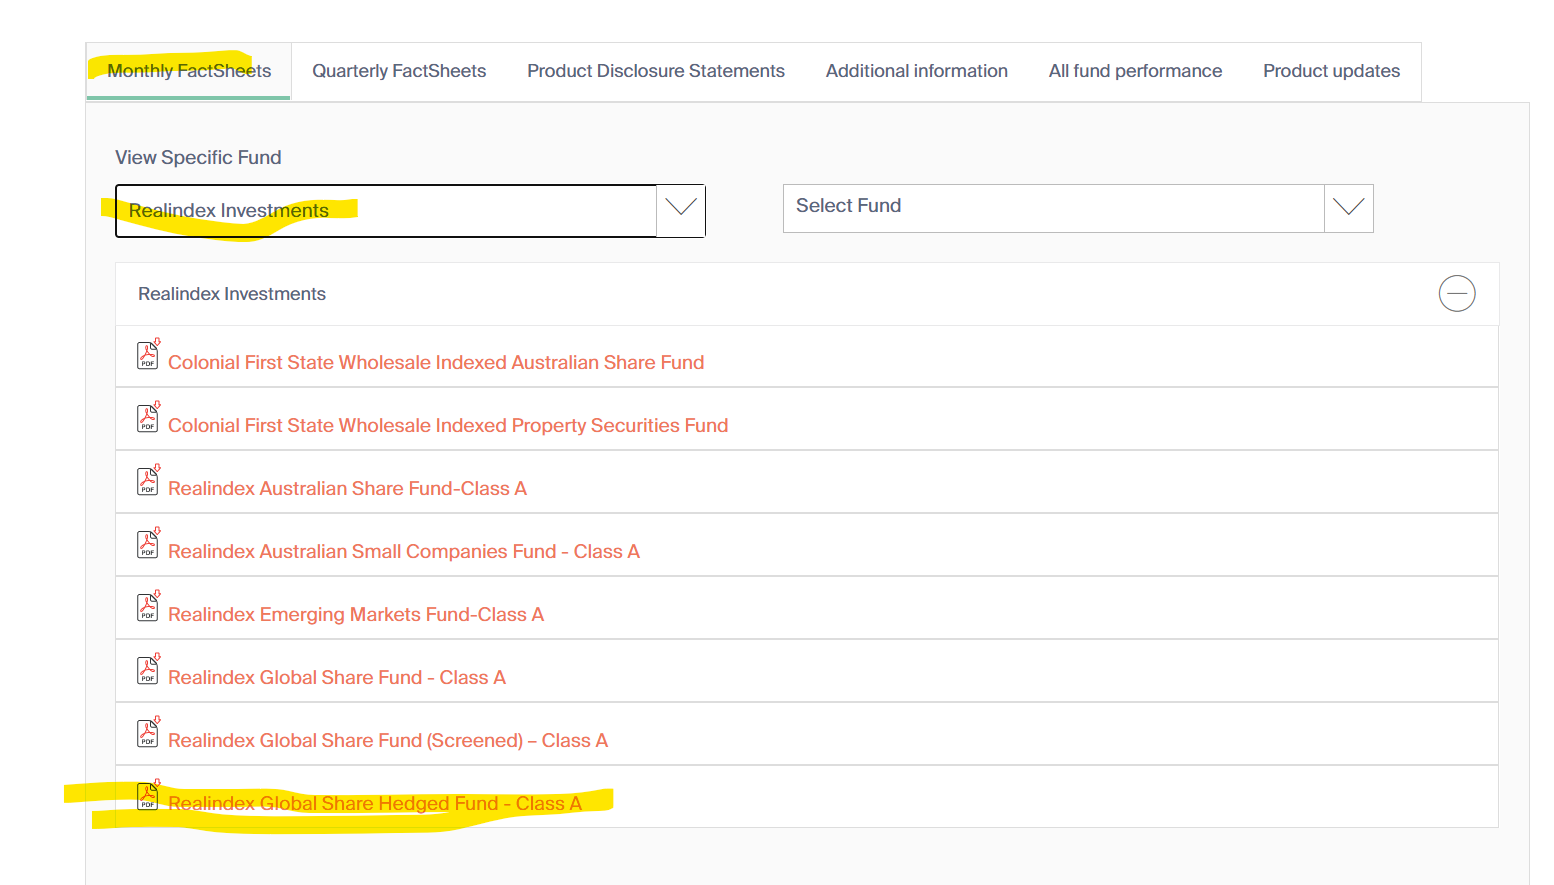The width and height of the screenshot is (1554, 885).
Task: Open Realindex Global Share Hedged Fund - Class A link
Action: (x=375, y=804)
